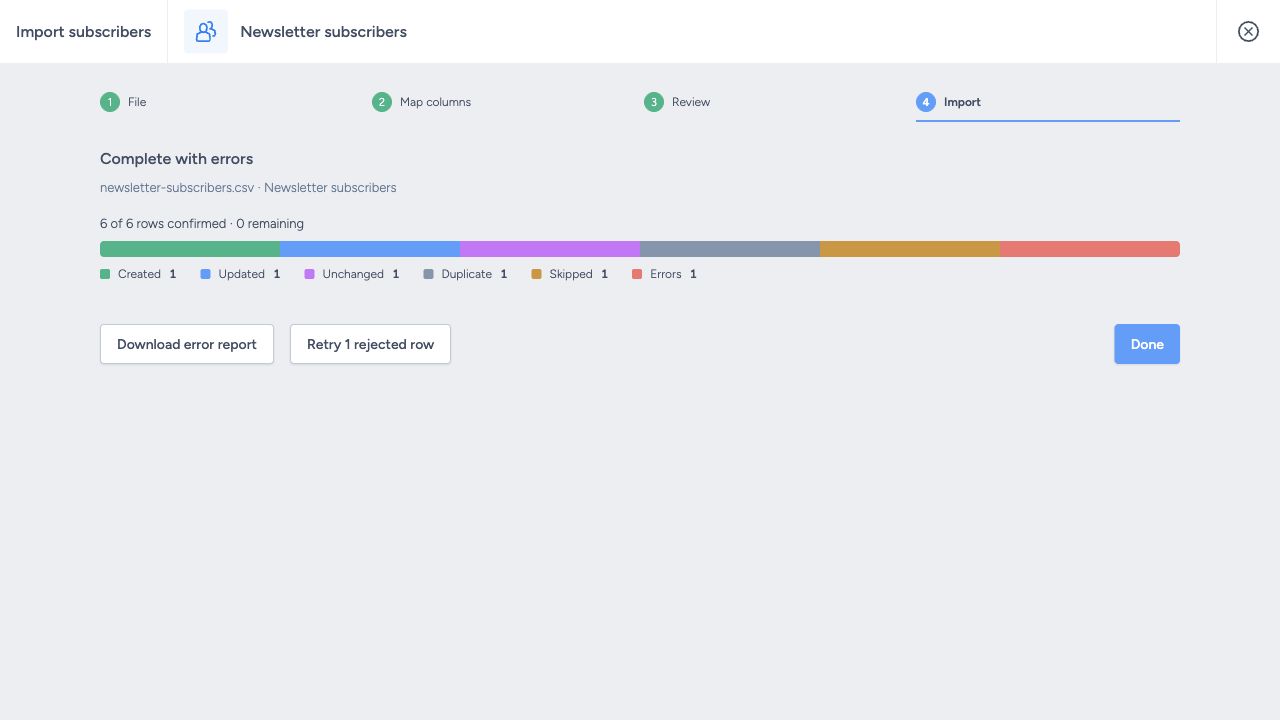Click the red Errors progress segment

point(1090,249)
